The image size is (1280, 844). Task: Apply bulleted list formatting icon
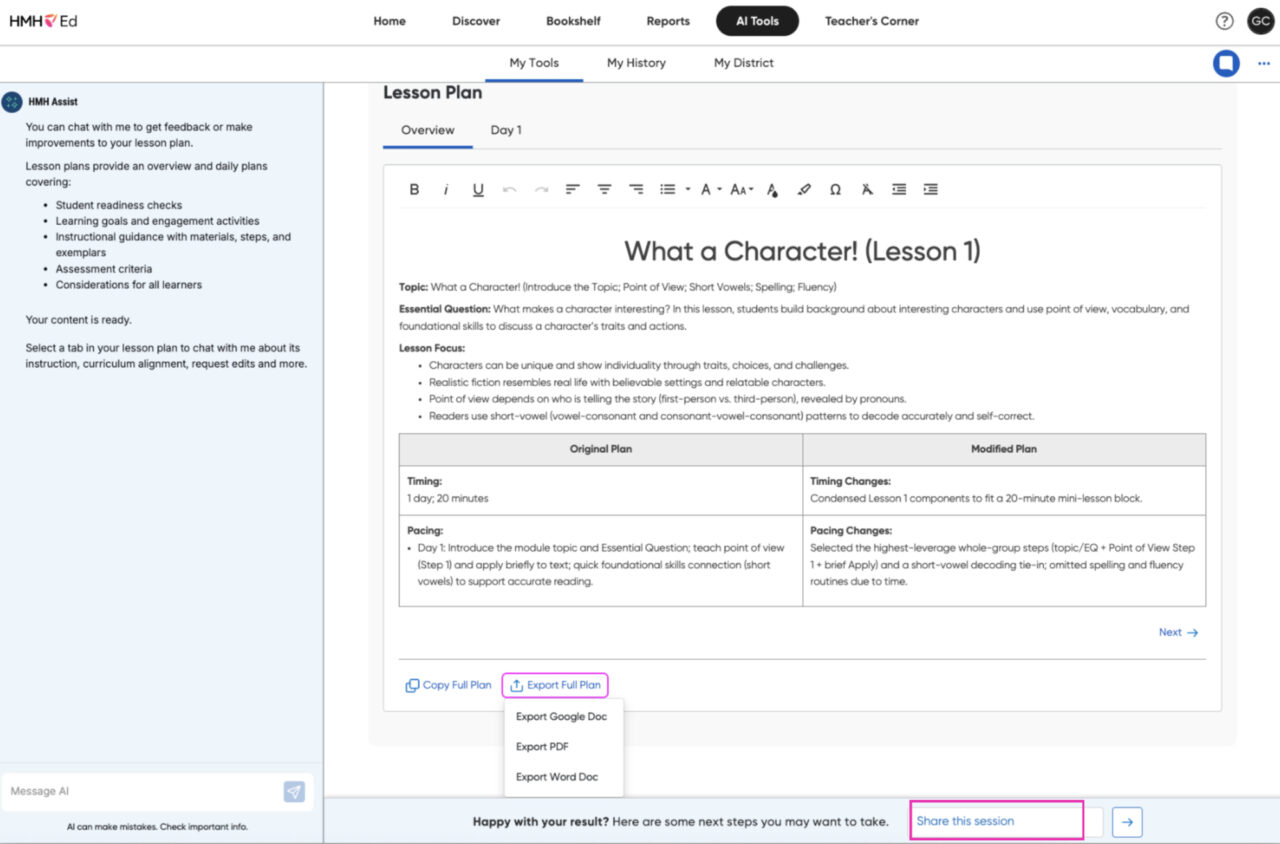[x=667, y=189]
